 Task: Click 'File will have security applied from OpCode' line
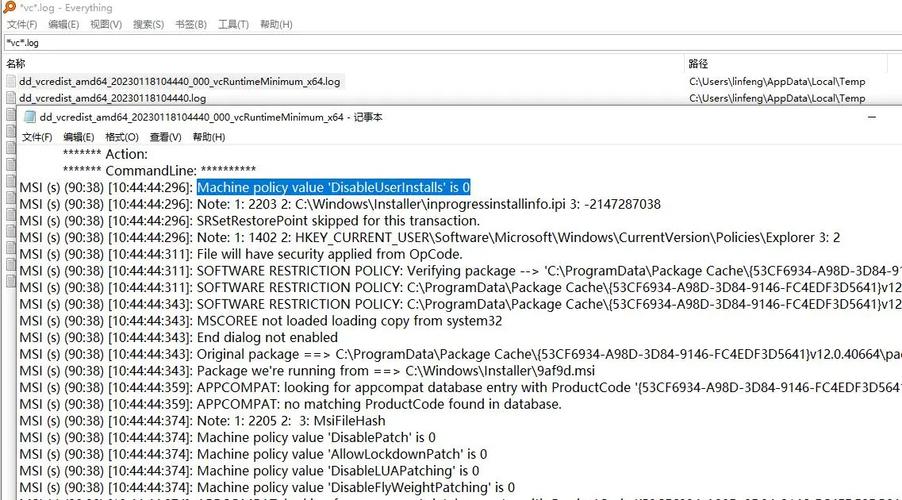pos(241,254)
